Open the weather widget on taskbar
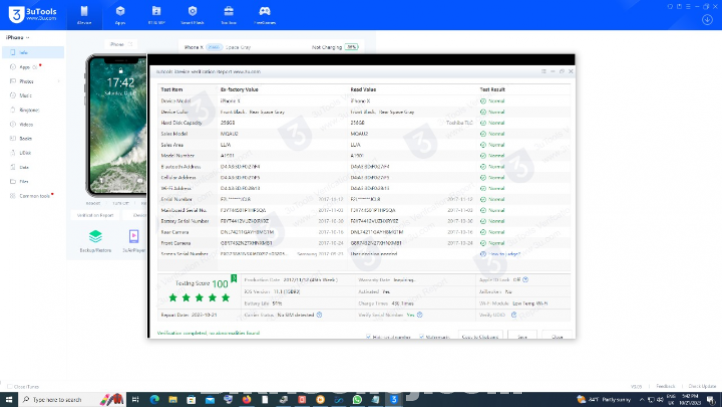The height and width of the screenshot is (407, 722). [x=604, y=400]
